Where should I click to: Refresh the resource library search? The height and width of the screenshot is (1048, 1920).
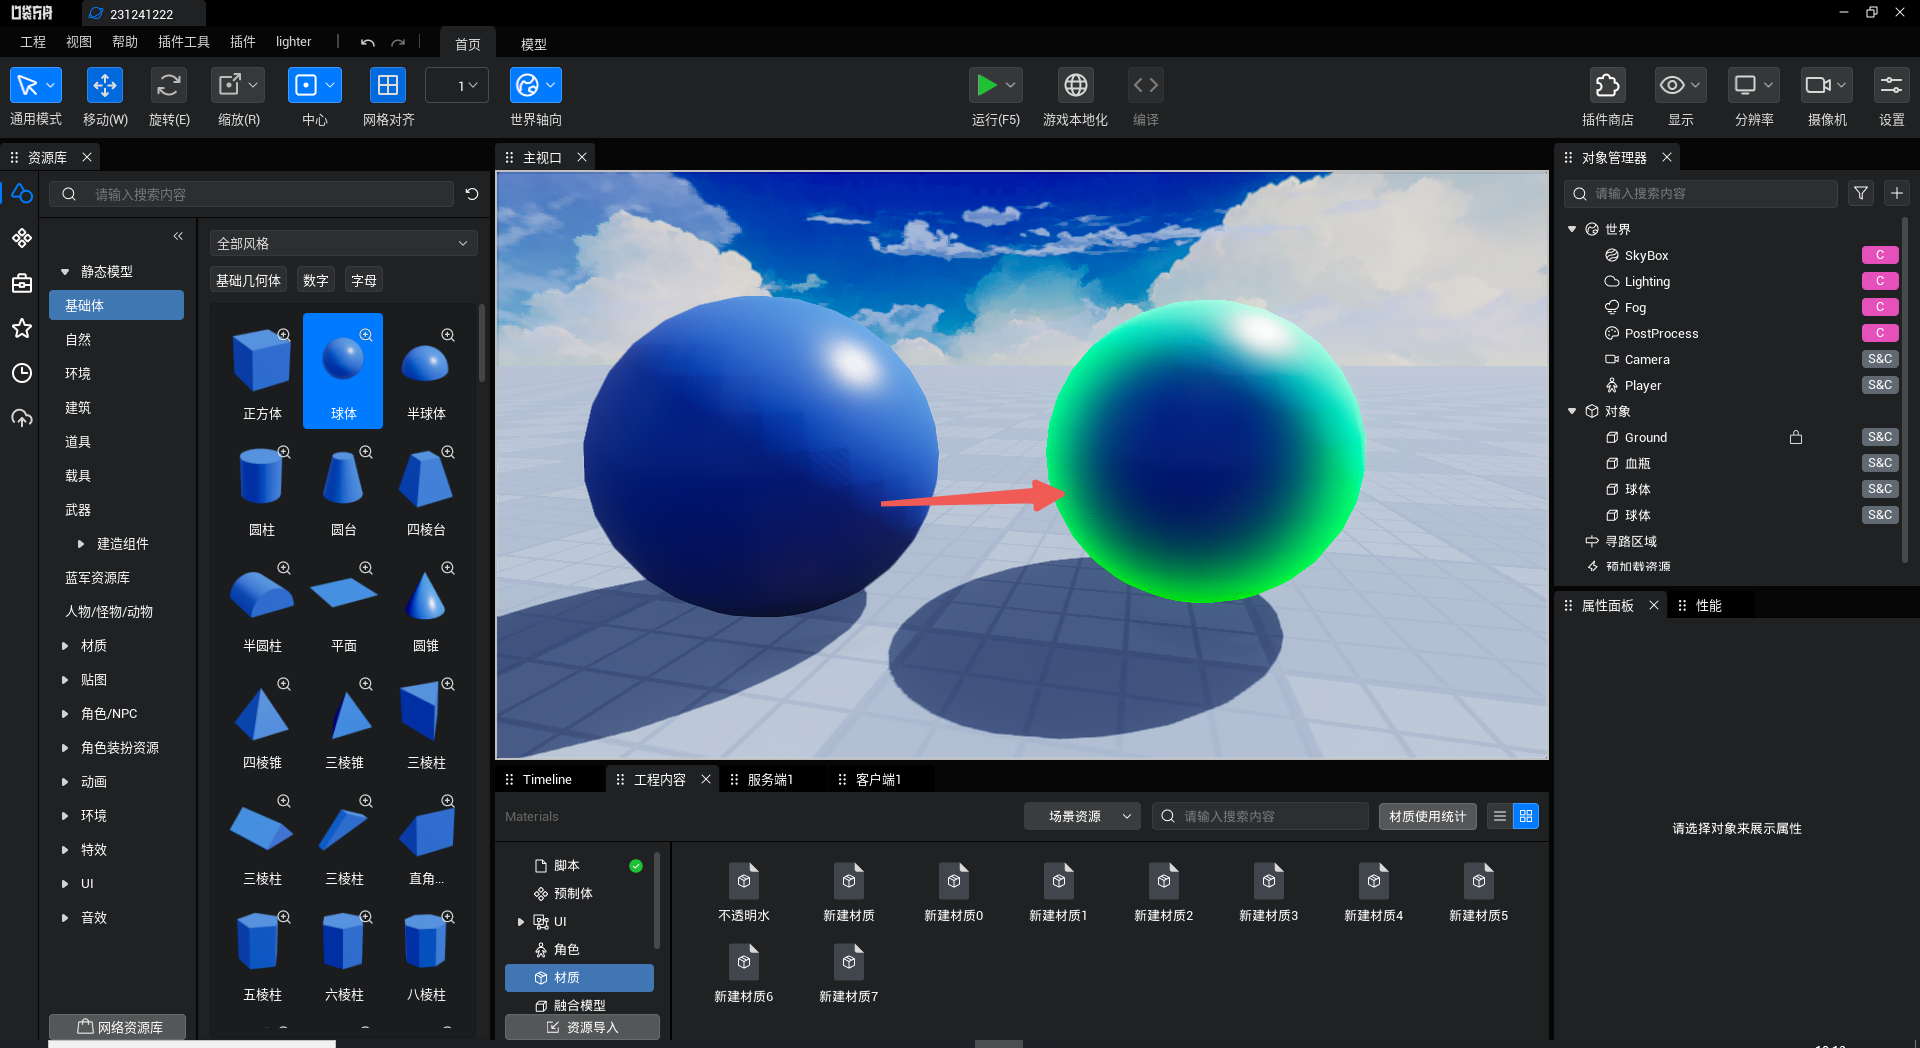pos(472,194)
